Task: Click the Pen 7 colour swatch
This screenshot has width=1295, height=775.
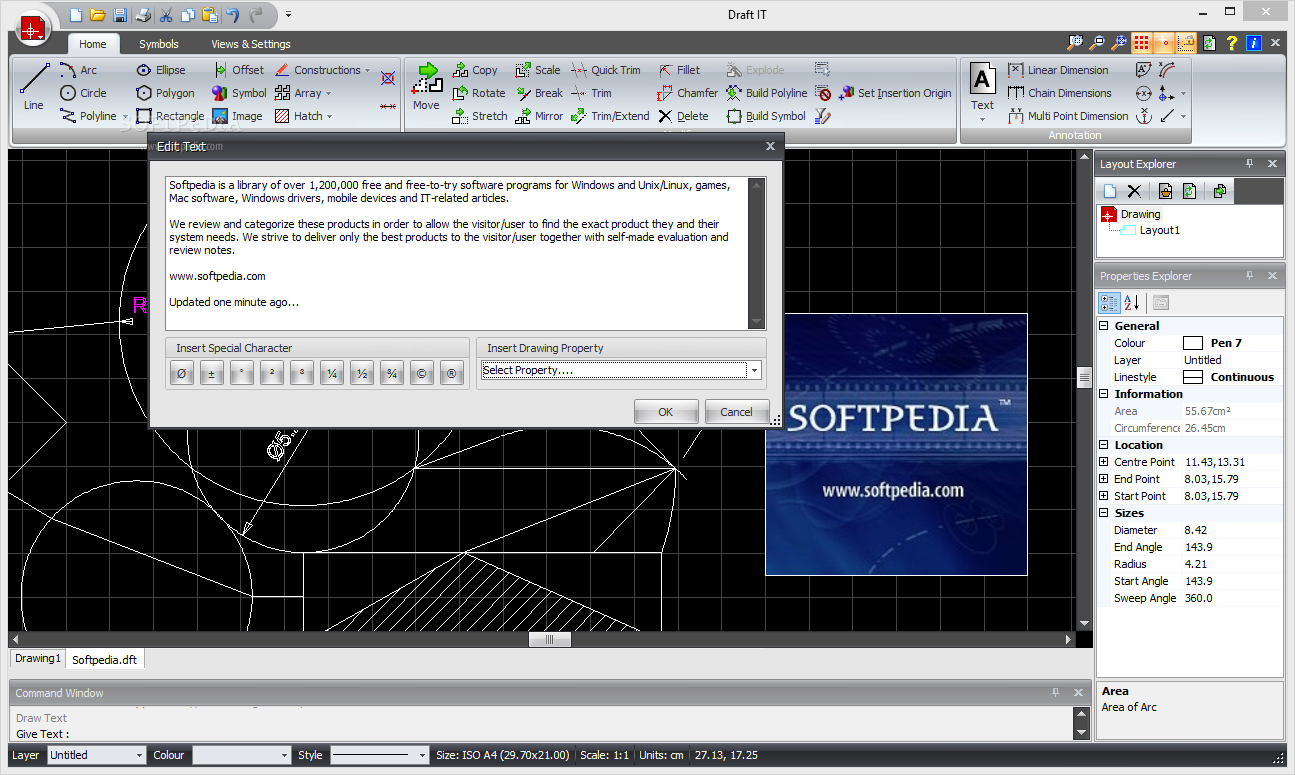Action: tap(1193, 343)
